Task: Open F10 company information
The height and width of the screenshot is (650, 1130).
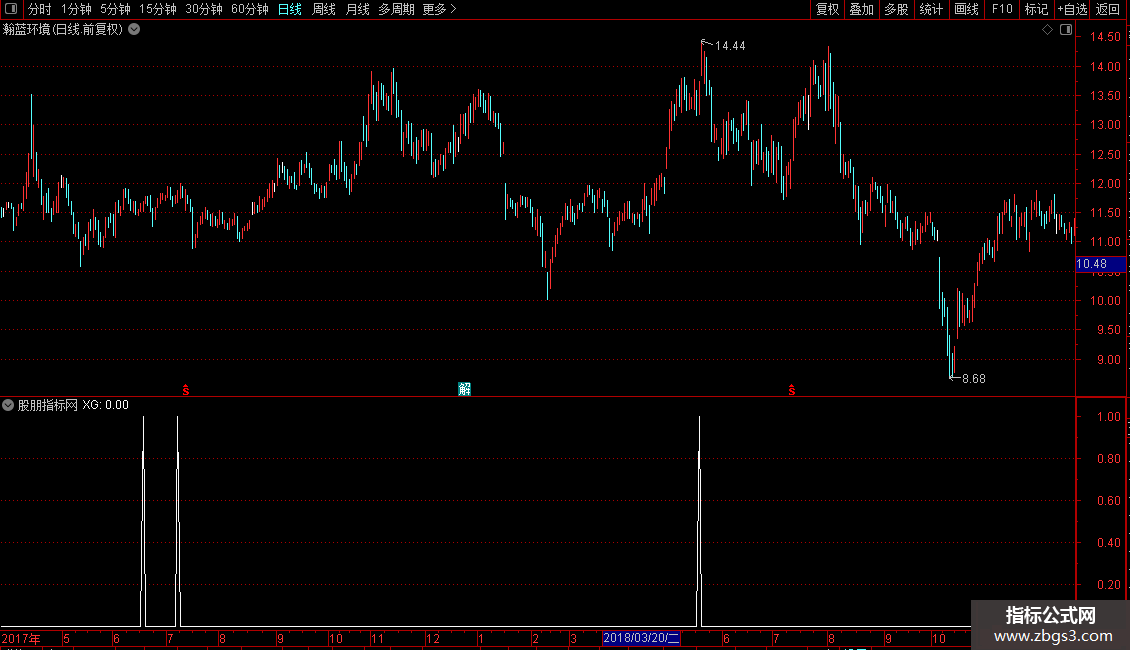Action: click(1002, 9)
